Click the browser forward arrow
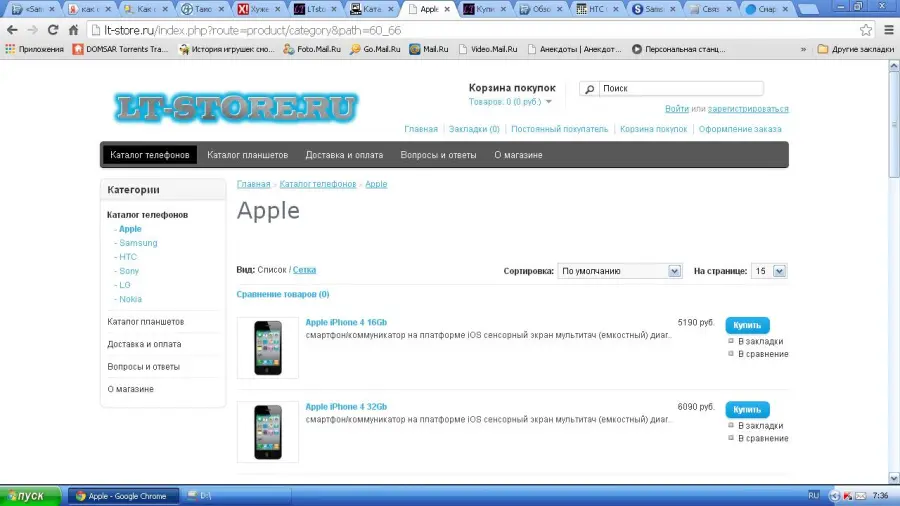Viewport: 900px width, 506px height. point(33,30)
